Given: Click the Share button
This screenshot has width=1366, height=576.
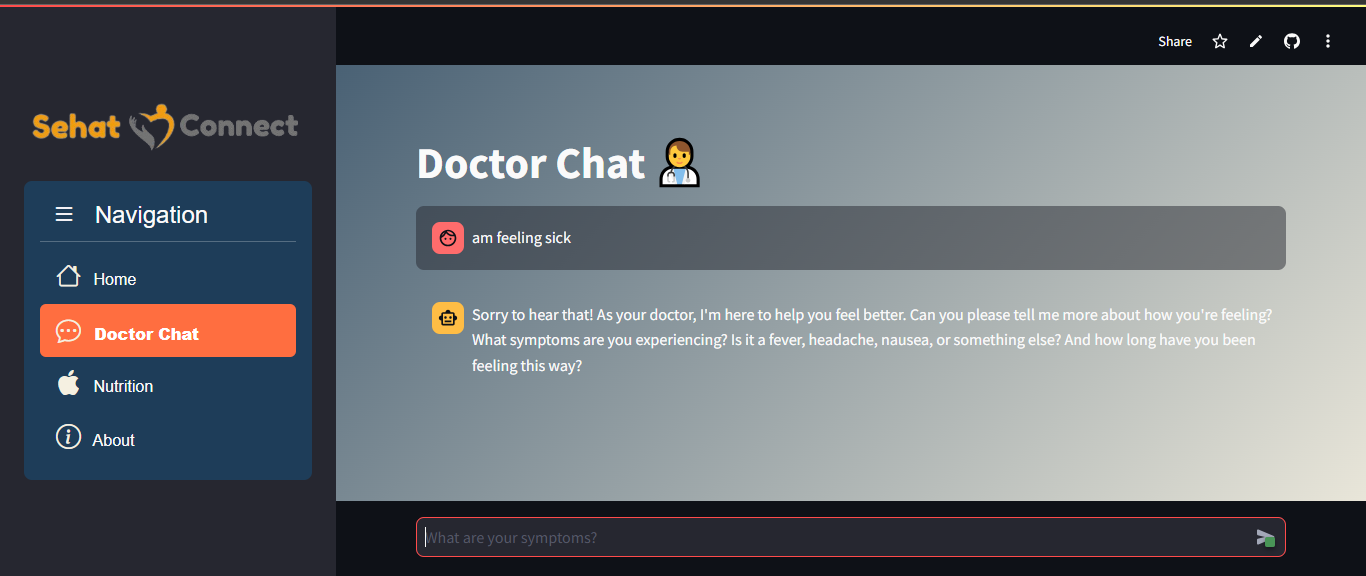Looking at the screenshot, I should [x=1174, y=41].
